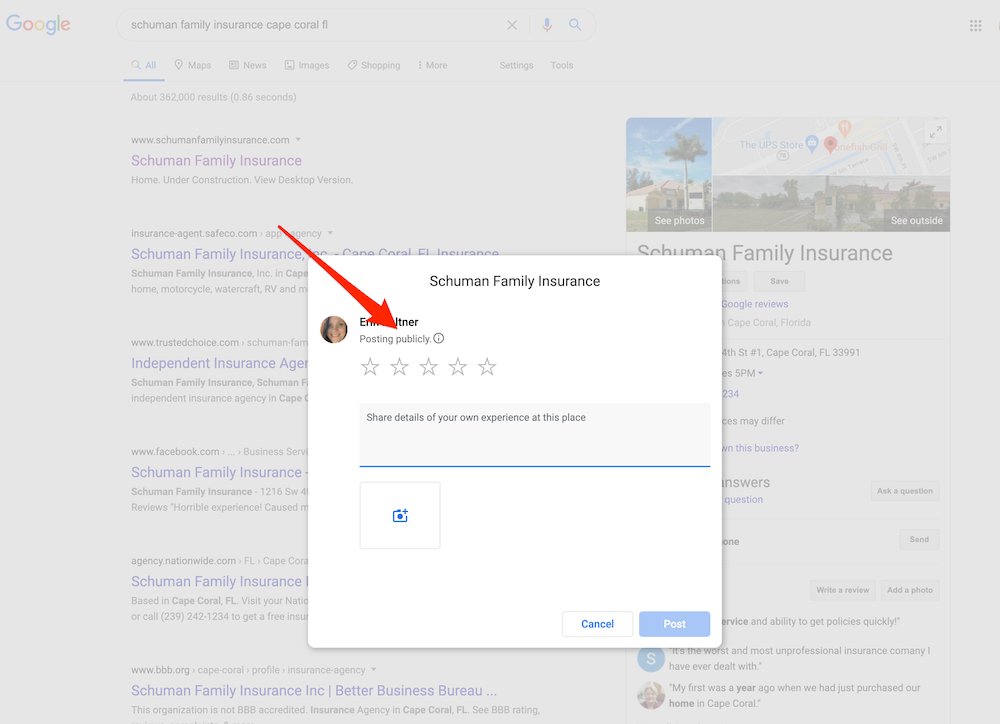Open the agency.nationwide.com result title
Image resolution: width=1000 pixels, height=724 pixels.
(219, 582)
